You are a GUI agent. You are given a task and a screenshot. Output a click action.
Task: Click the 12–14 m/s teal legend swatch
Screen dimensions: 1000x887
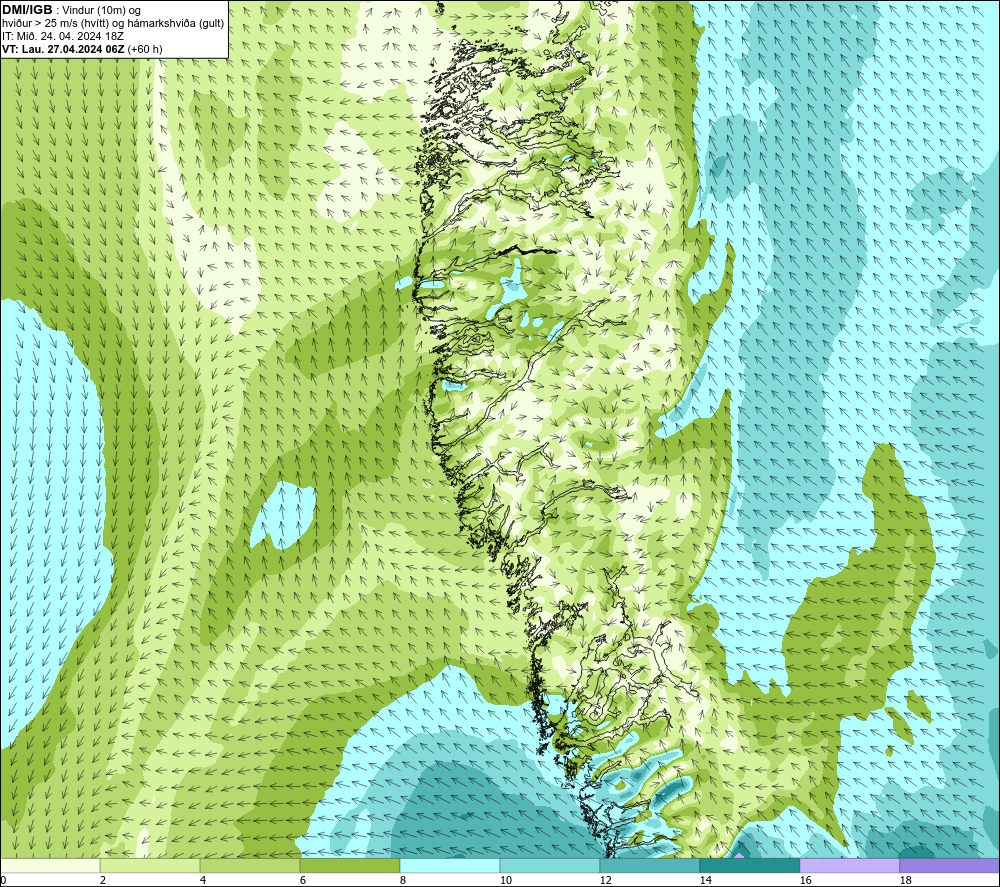[649, 865]
